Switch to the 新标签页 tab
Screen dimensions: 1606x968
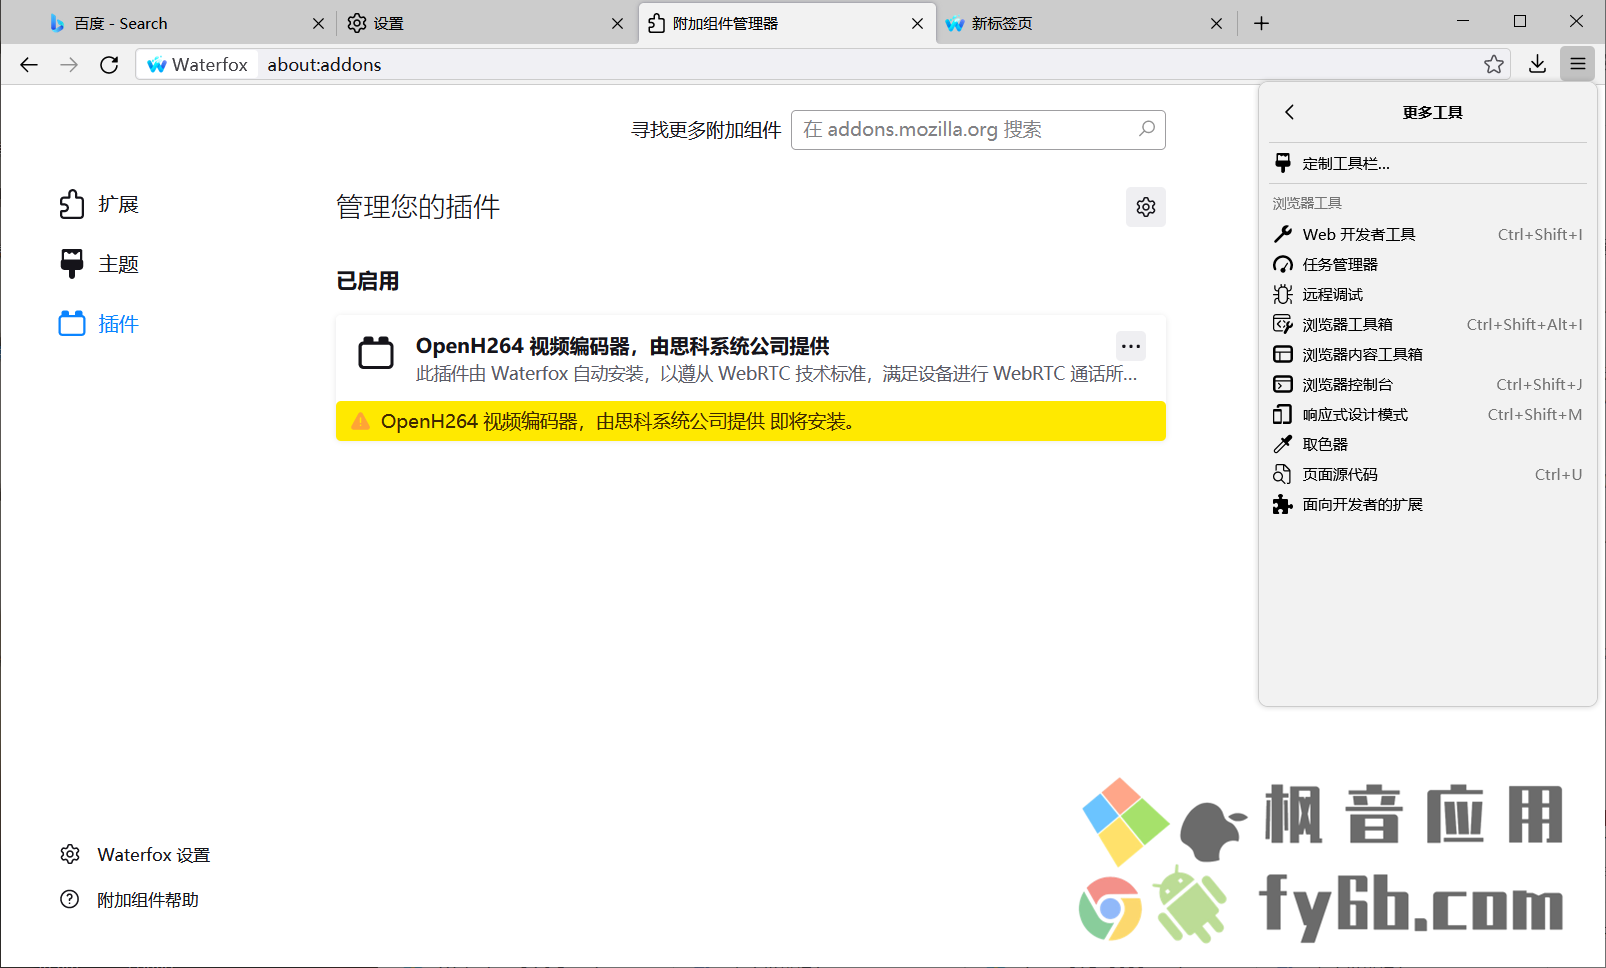coord(1085,23)
